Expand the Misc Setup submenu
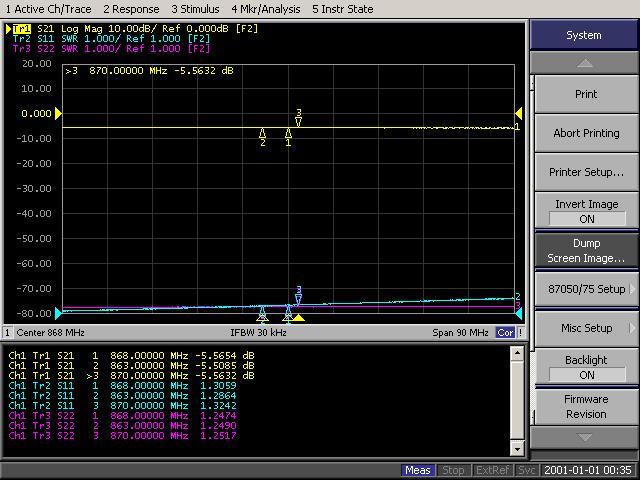Screen dimensions: 640x480 click(586, 328)
